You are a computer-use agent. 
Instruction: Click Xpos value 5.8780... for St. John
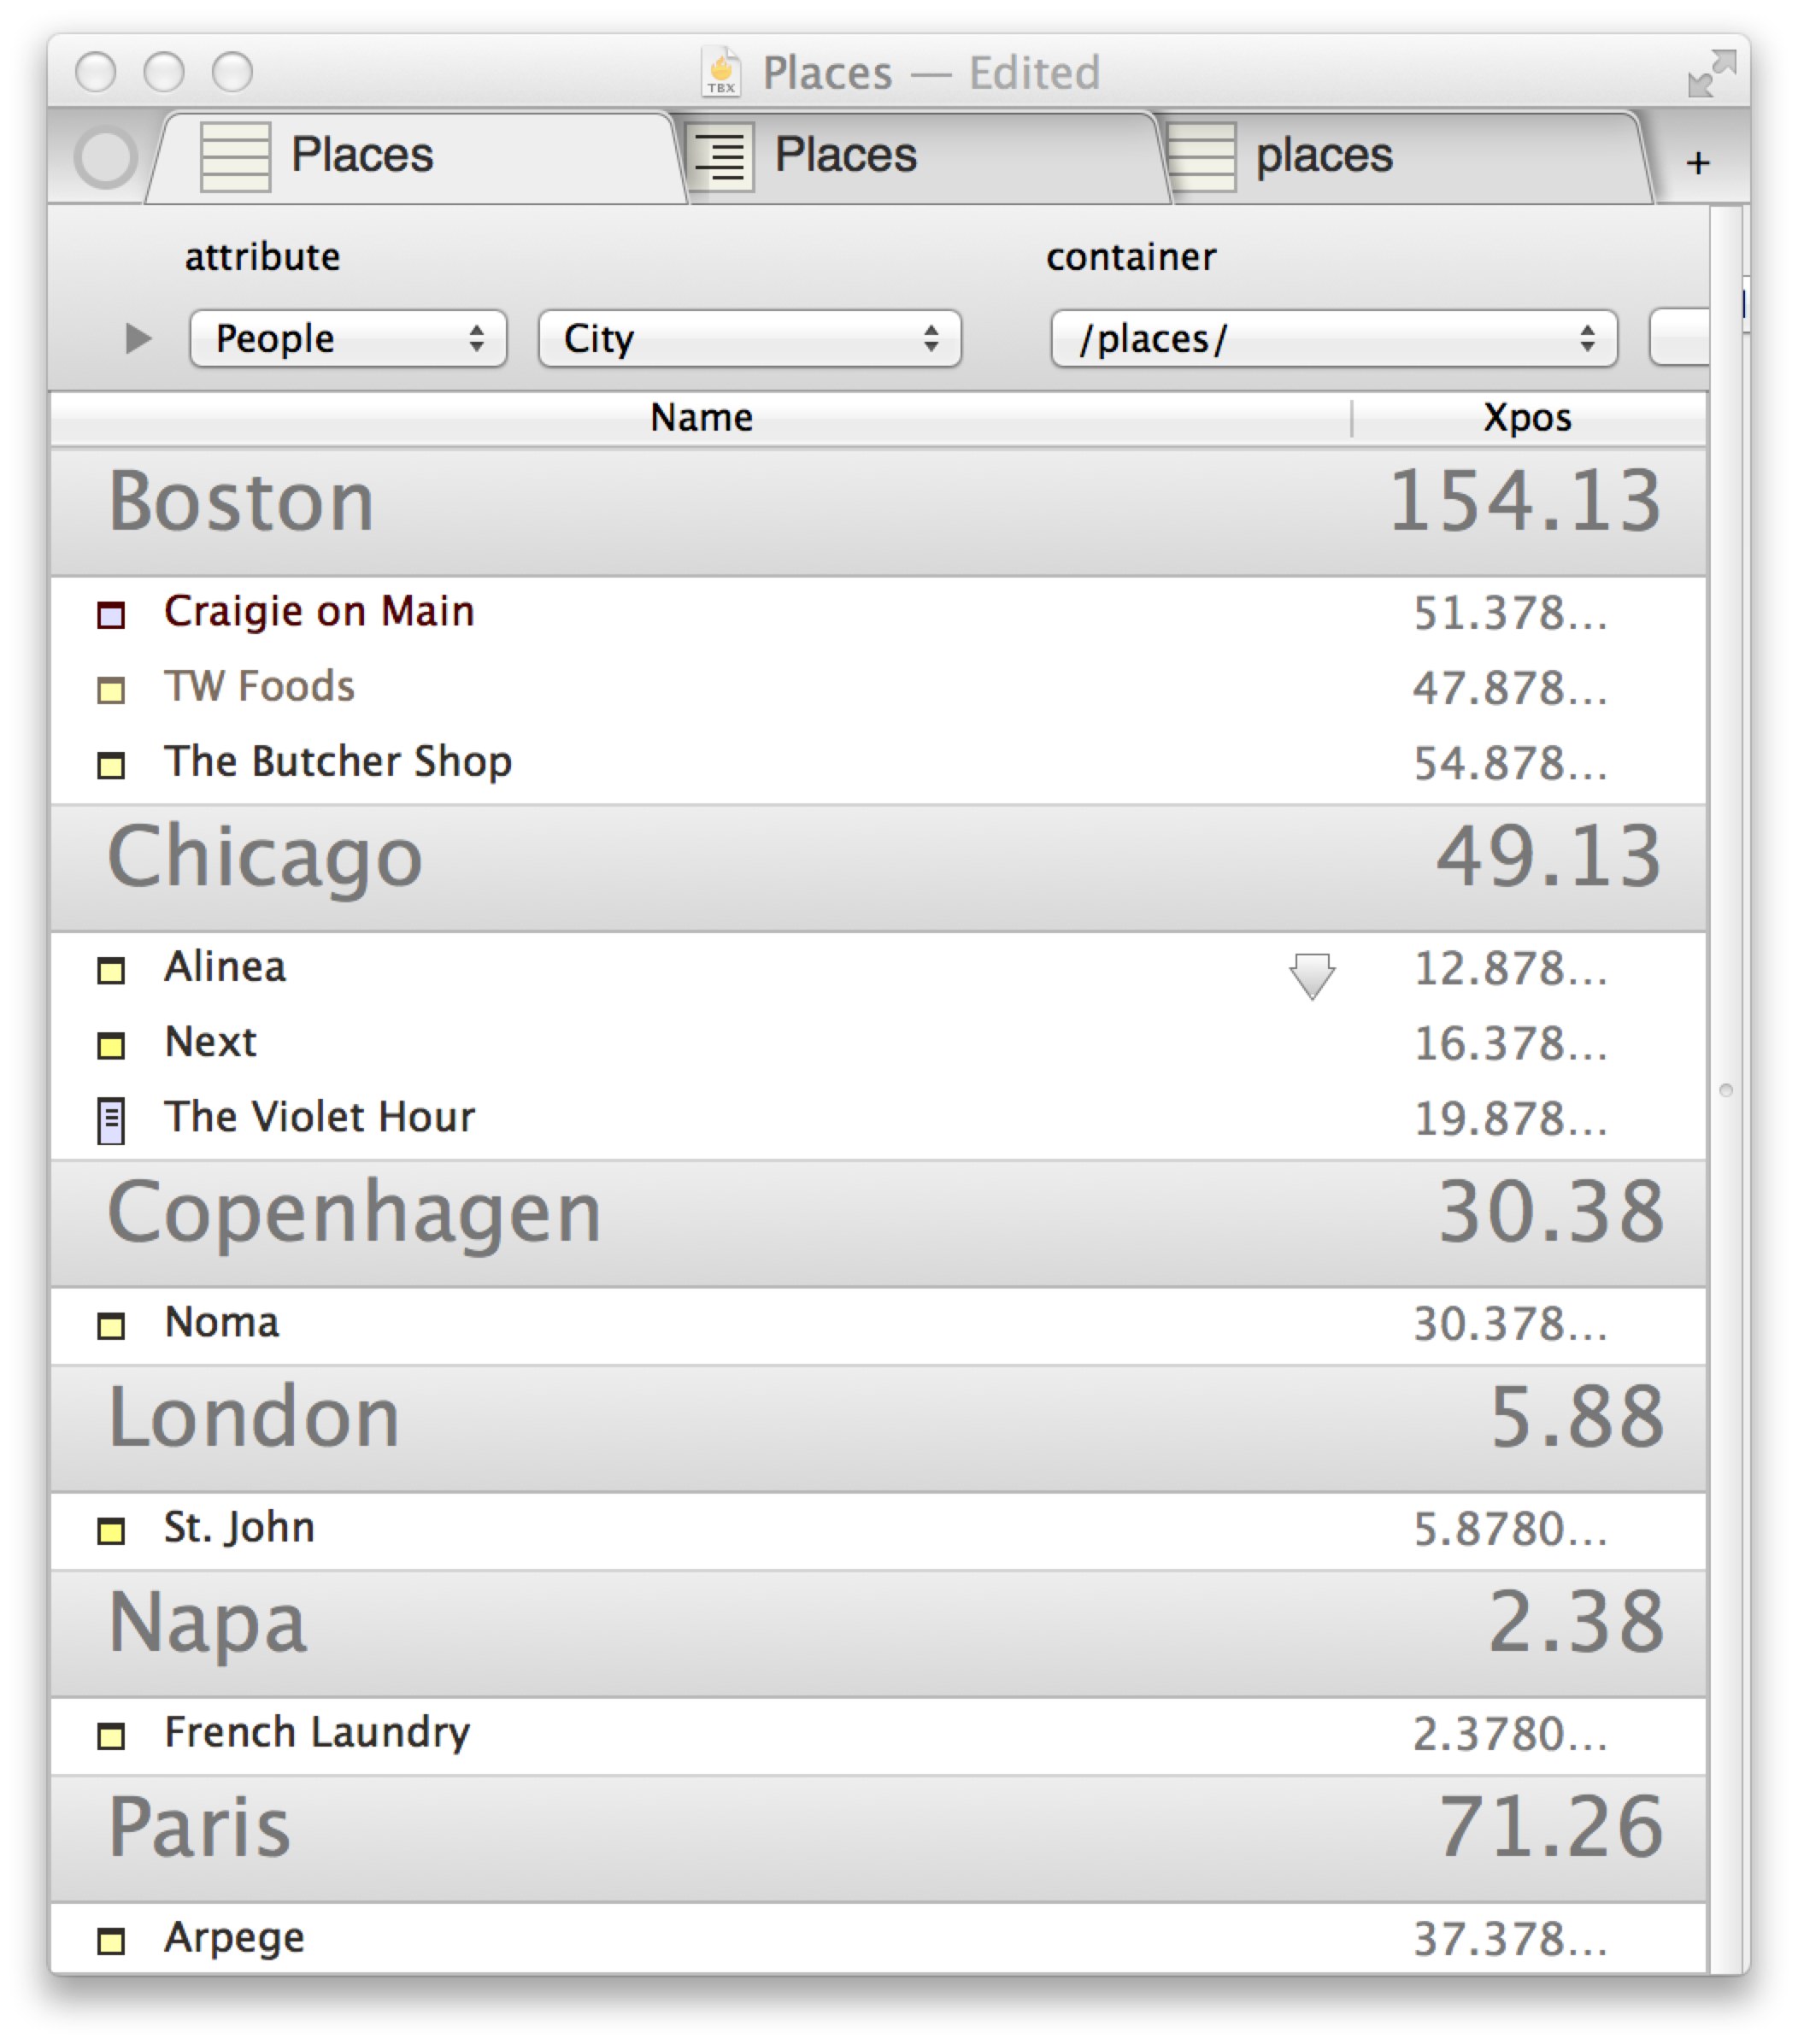click(x=1510, y=1530)
